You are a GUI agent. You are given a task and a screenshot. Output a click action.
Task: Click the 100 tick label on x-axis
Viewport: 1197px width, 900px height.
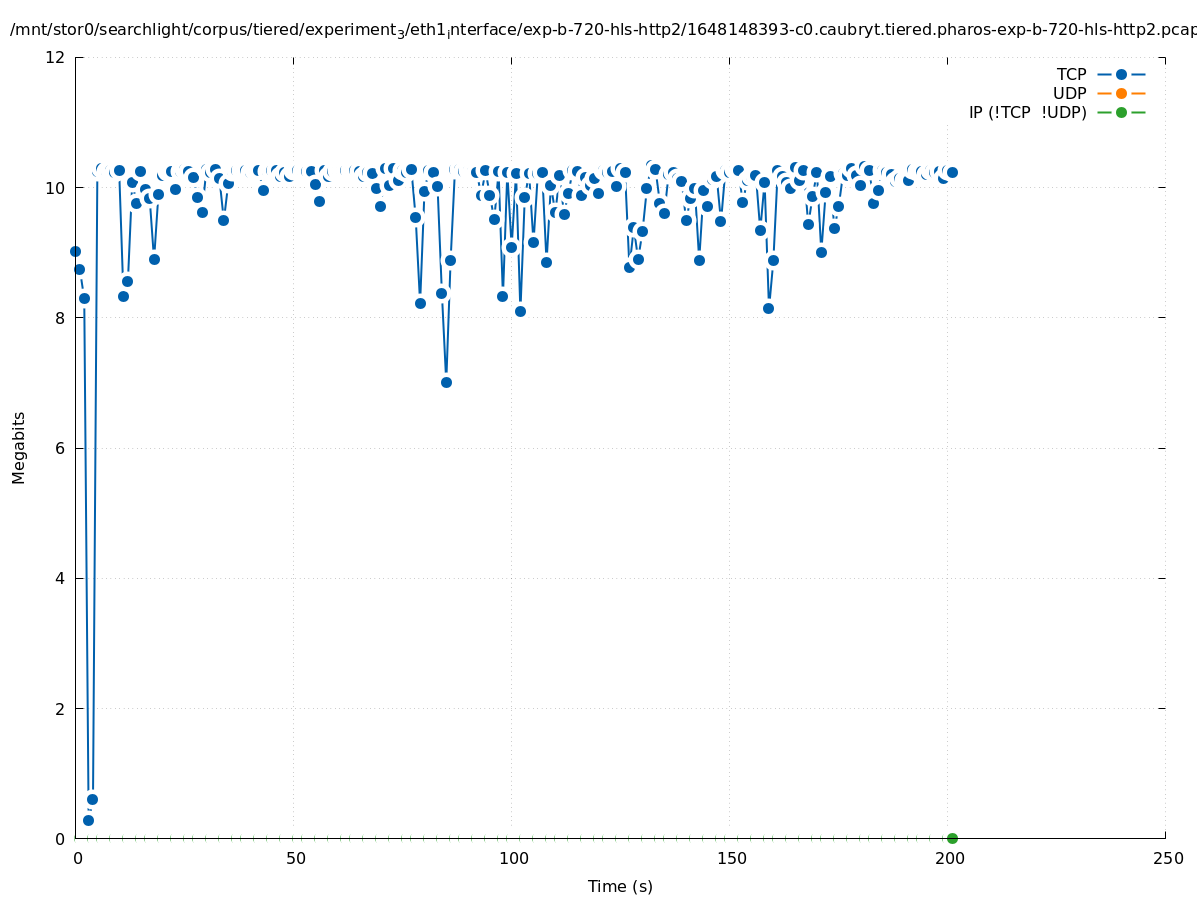pos(513,858)
